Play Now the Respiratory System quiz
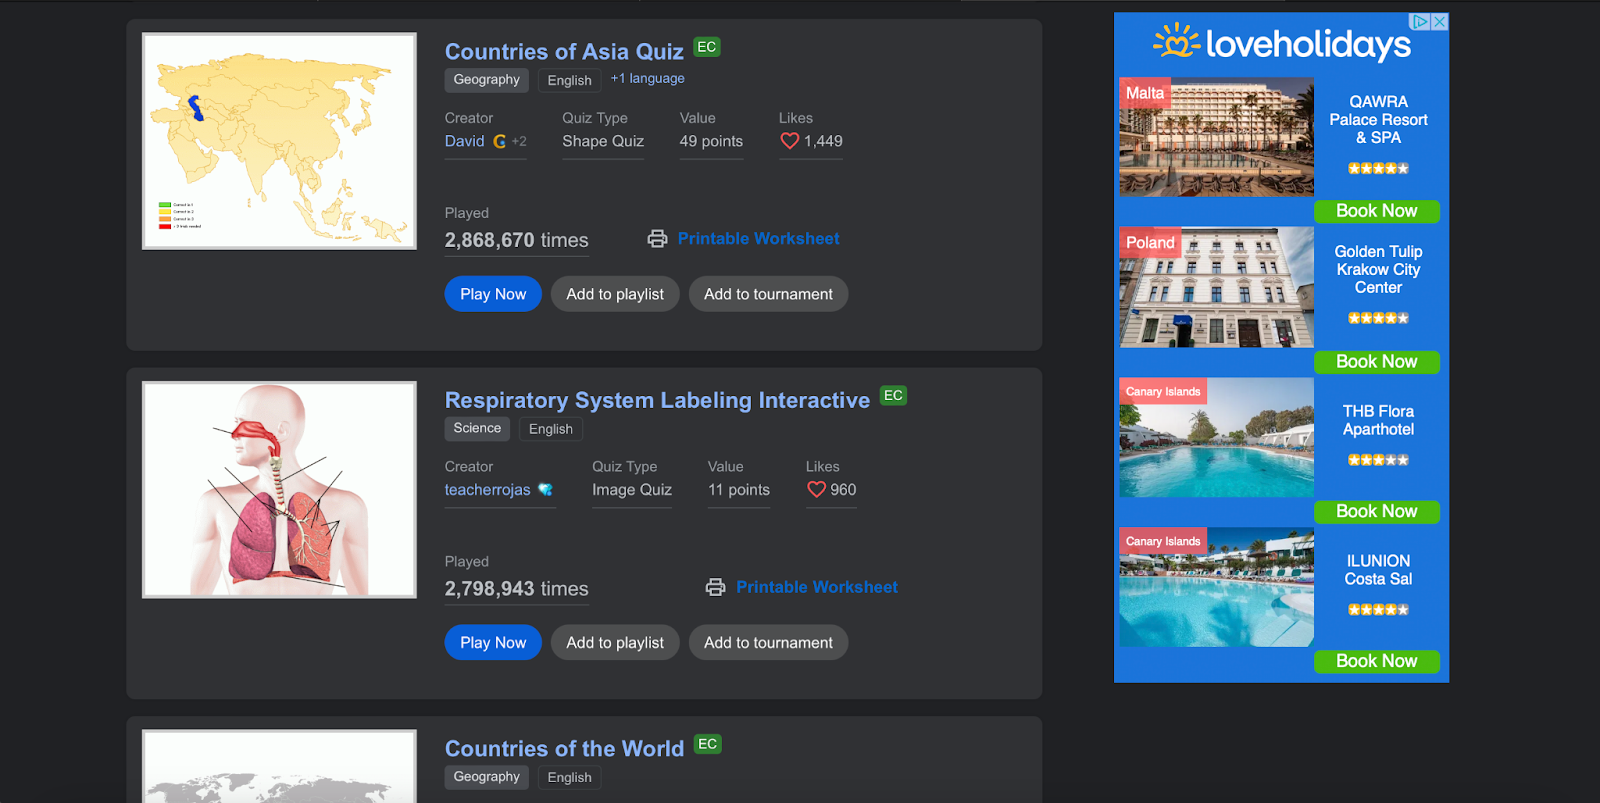The width and height of the screenshot is (1600, 803). pyautogui.click(x=493, y=642)
